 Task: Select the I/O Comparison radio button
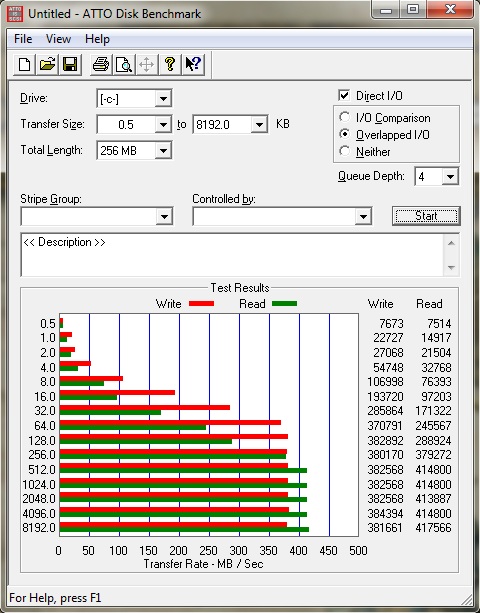click(x=344, y=117)
